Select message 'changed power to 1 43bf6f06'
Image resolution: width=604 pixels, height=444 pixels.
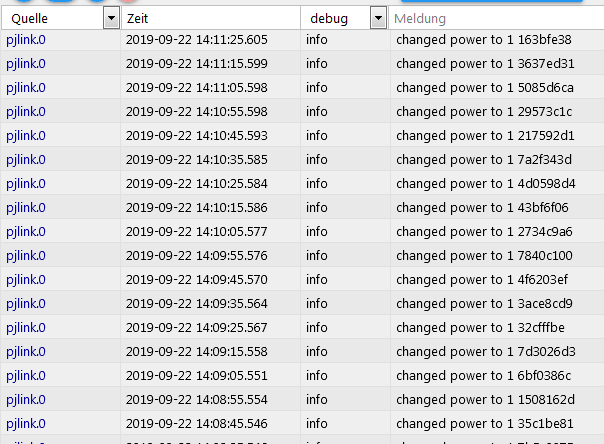[482, 208]
